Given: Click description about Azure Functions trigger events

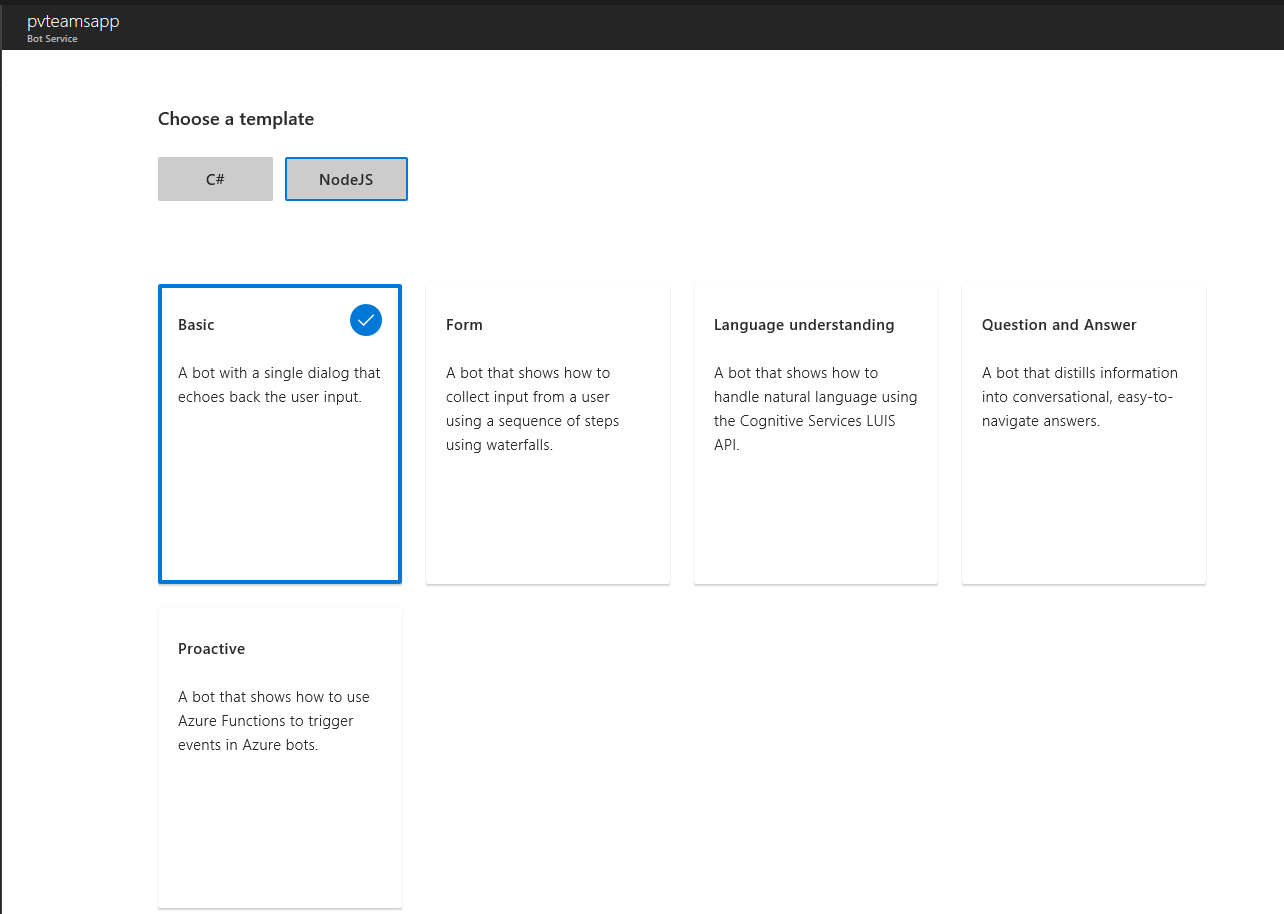Looking at the screenshot, I should (274, 721).
